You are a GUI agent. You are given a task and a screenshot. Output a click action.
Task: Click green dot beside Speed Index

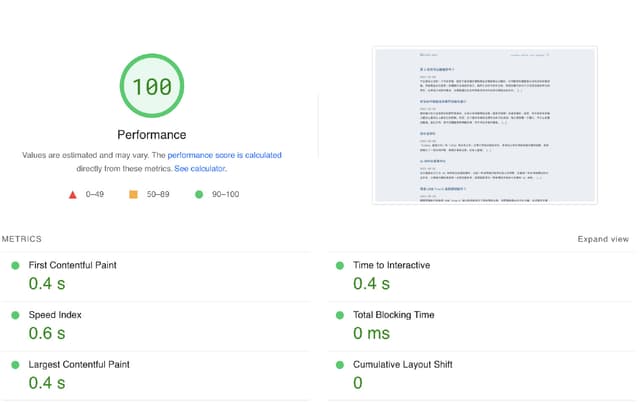pos(15,315)
